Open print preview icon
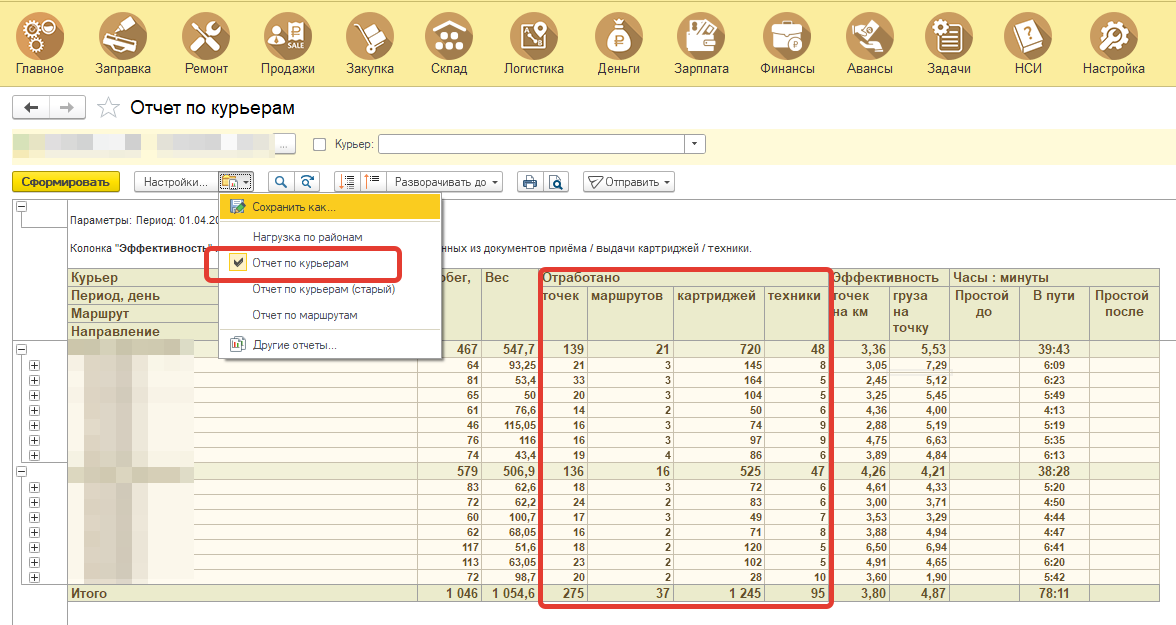The width and height of the screenshot is (1176, 625). 555,182
